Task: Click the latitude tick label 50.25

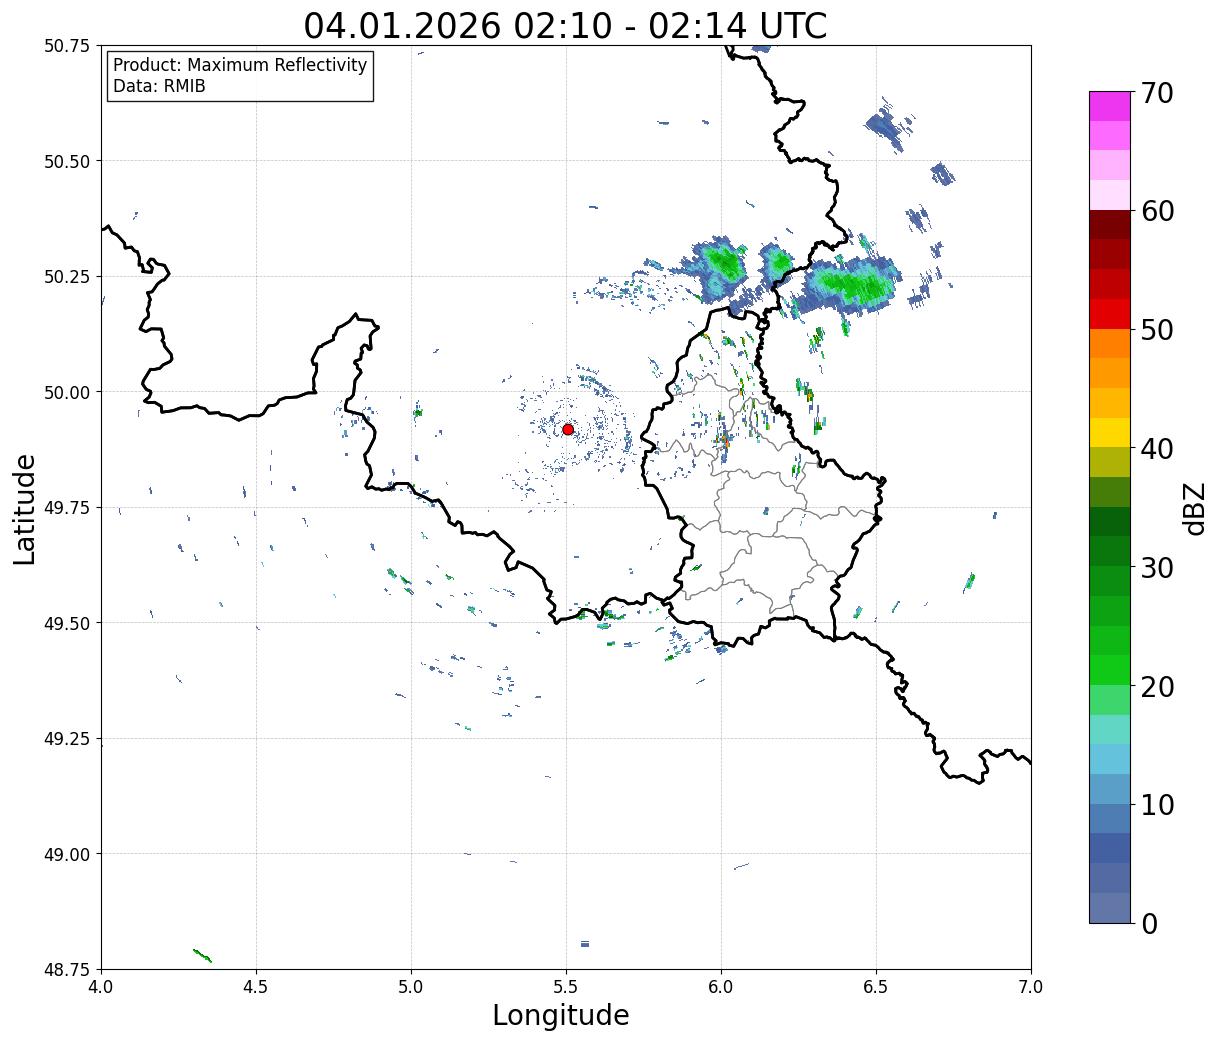Action: click(66, 277)
